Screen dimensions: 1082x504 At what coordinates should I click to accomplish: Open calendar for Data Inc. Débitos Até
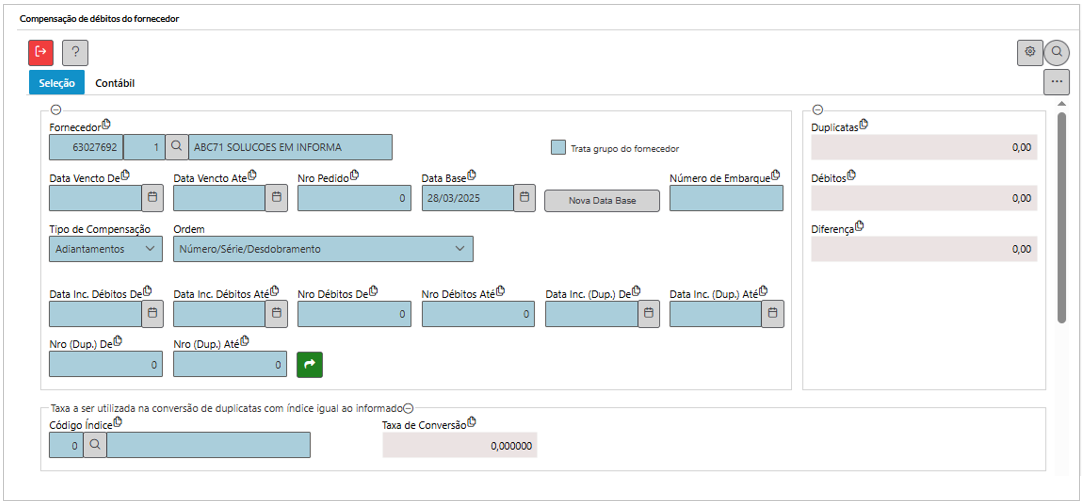277,314
